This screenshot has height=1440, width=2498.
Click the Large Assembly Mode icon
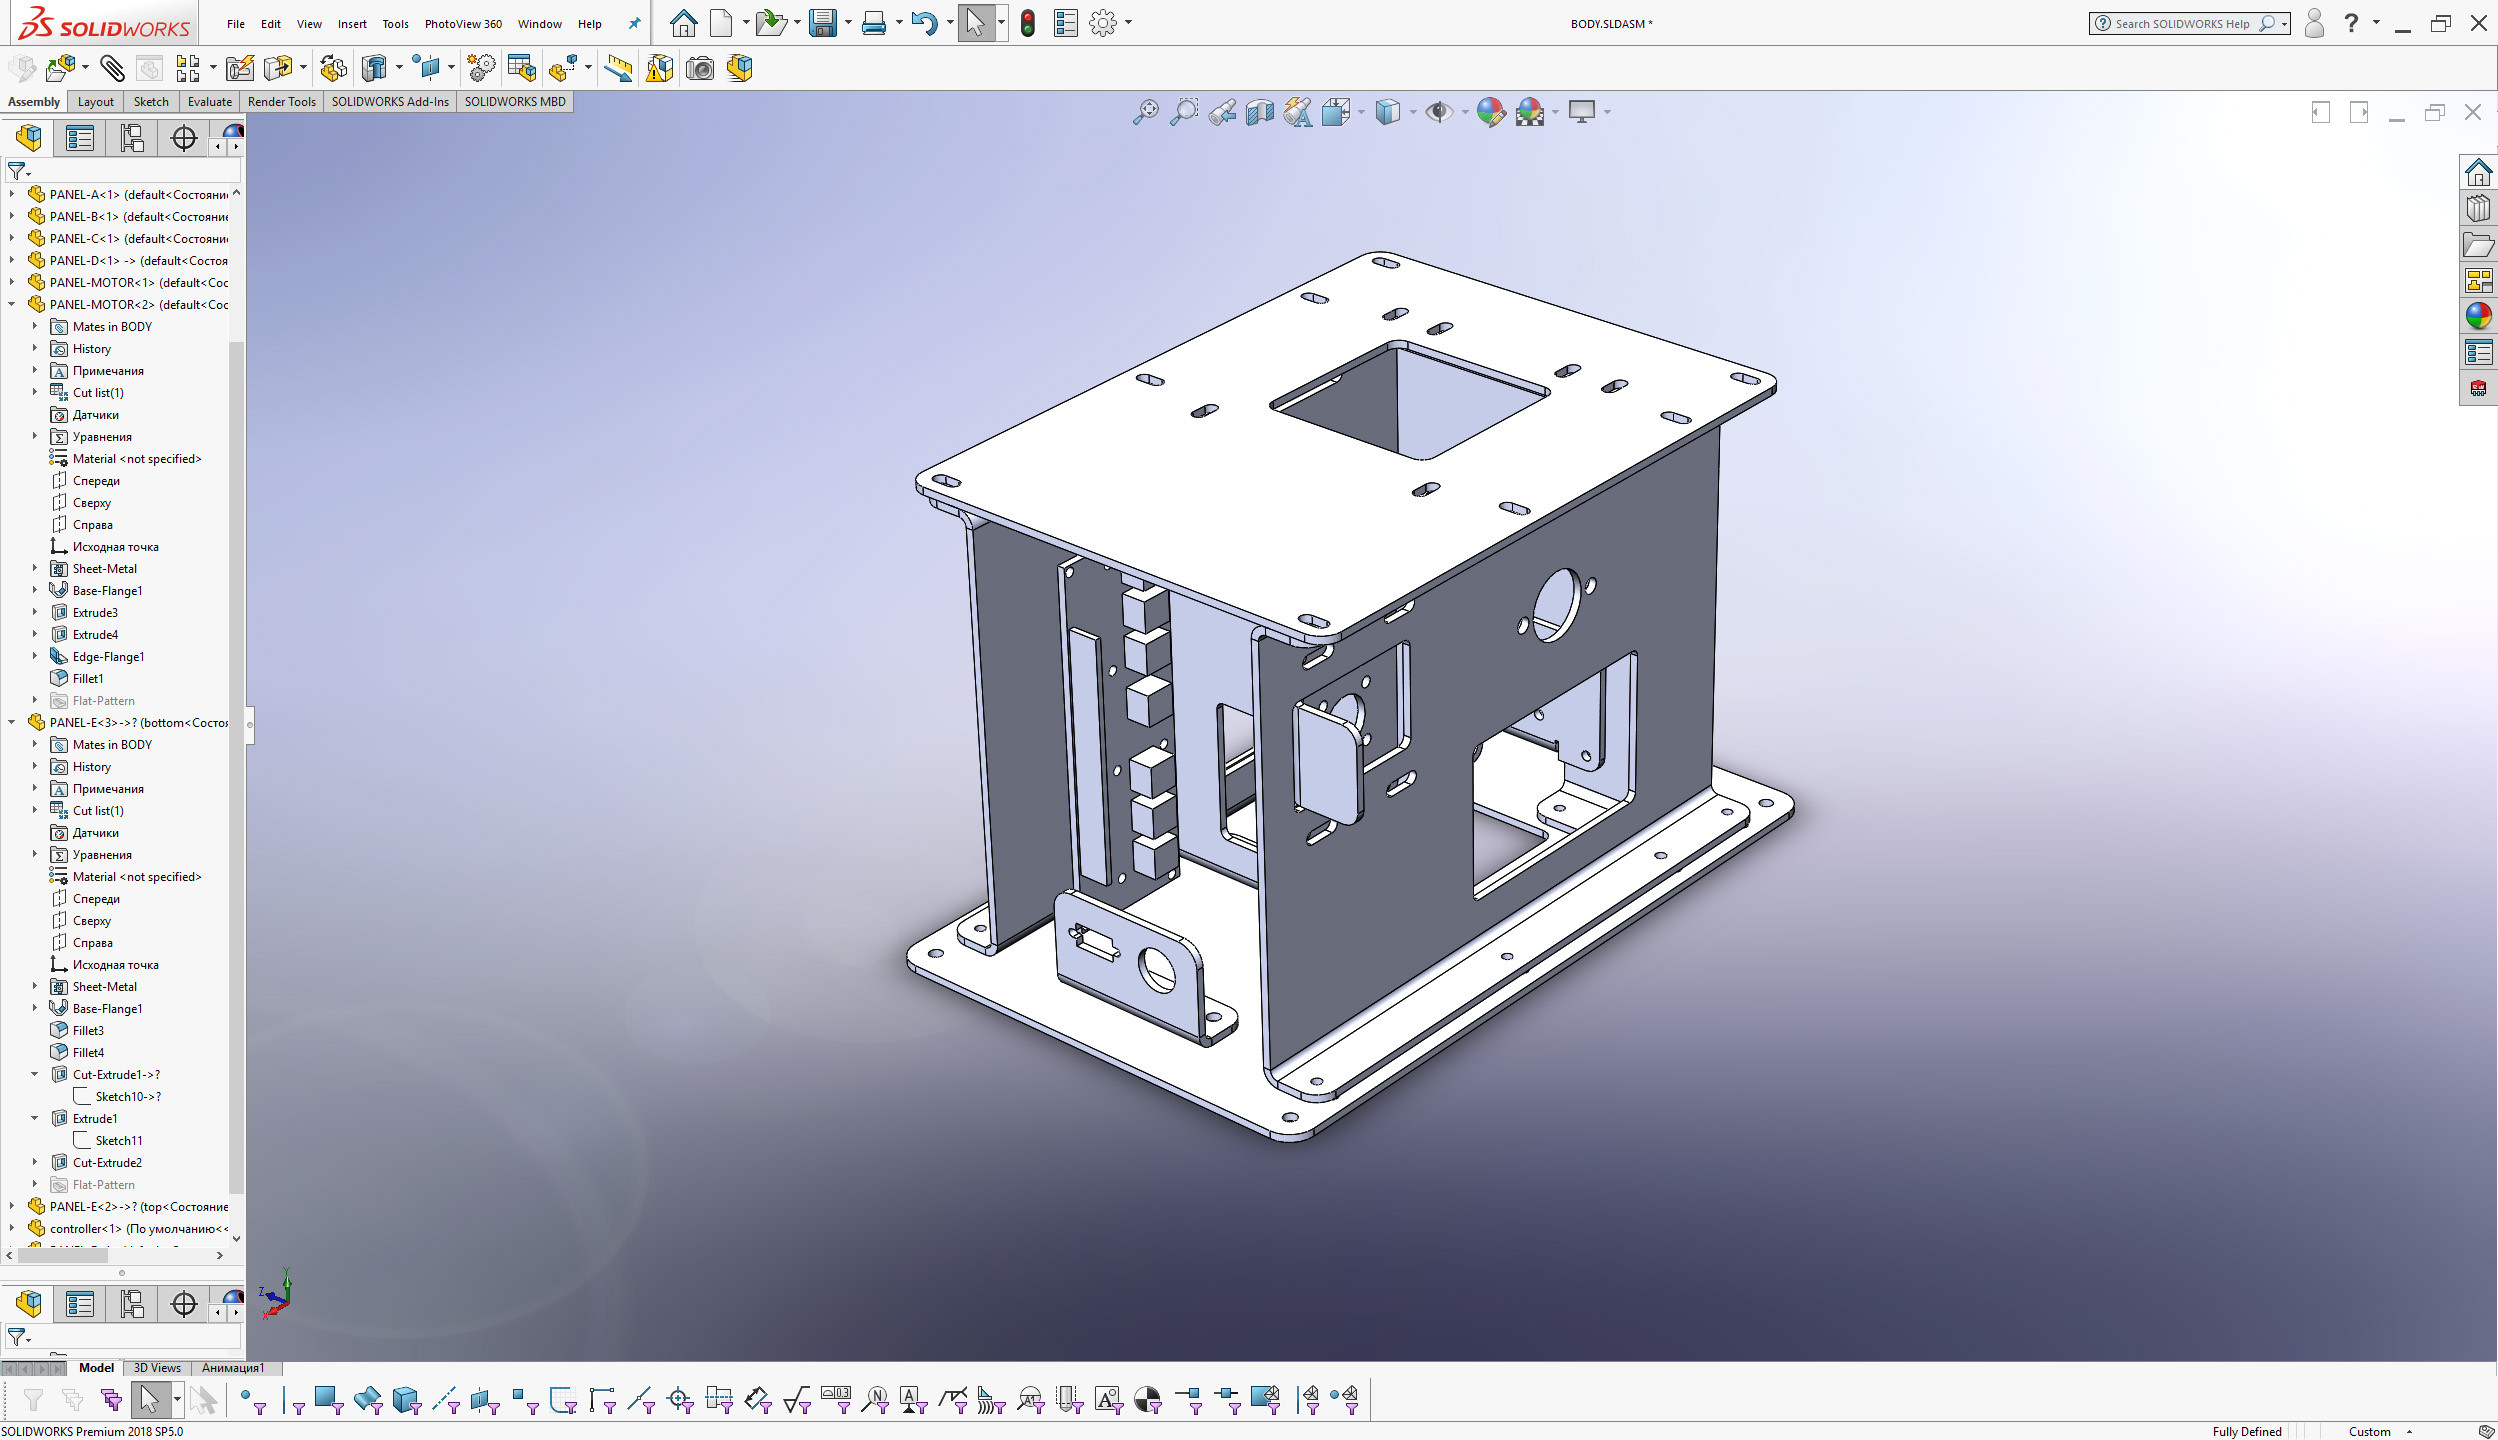point(739,68)
